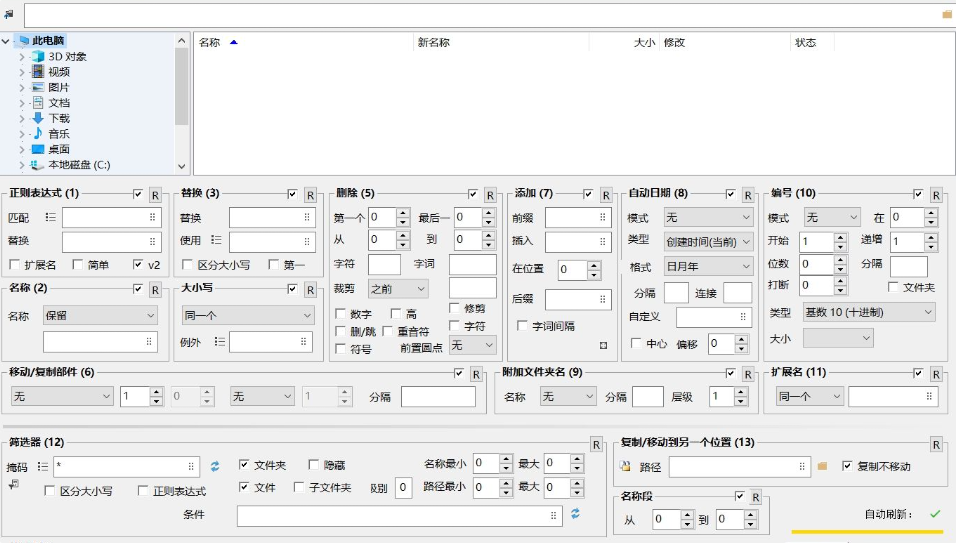Viewport: 957px width, 543px height.
Task: Open the 大小写 同一个 dropdown
Action: [247, 315]
